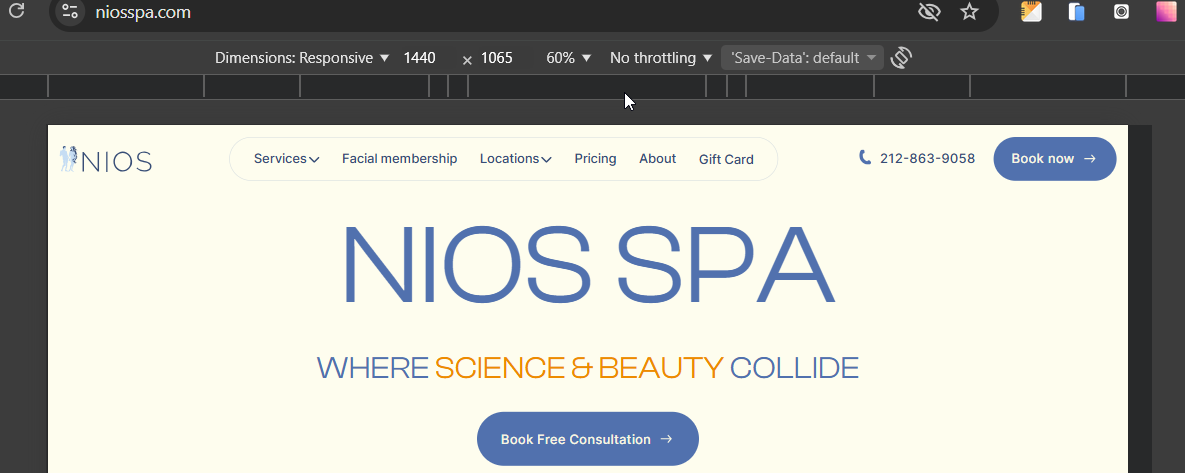This screenshot has height=473, width=1185.
Task: Click the crossed-out eye tracking icon
Action: pyautogui.click(x=929, y=11)
